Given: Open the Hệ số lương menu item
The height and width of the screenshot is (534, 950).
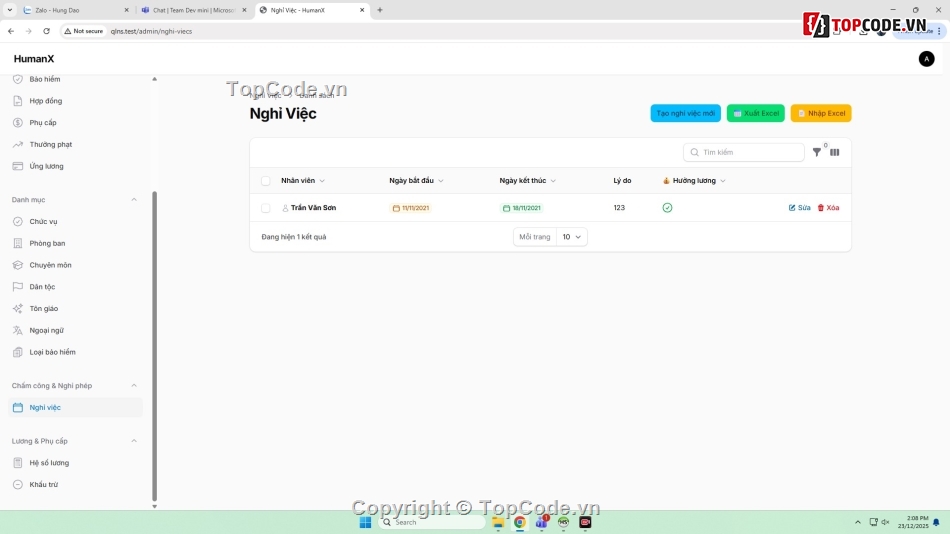Looking at the screenshot, I should (x=76, y=462).
